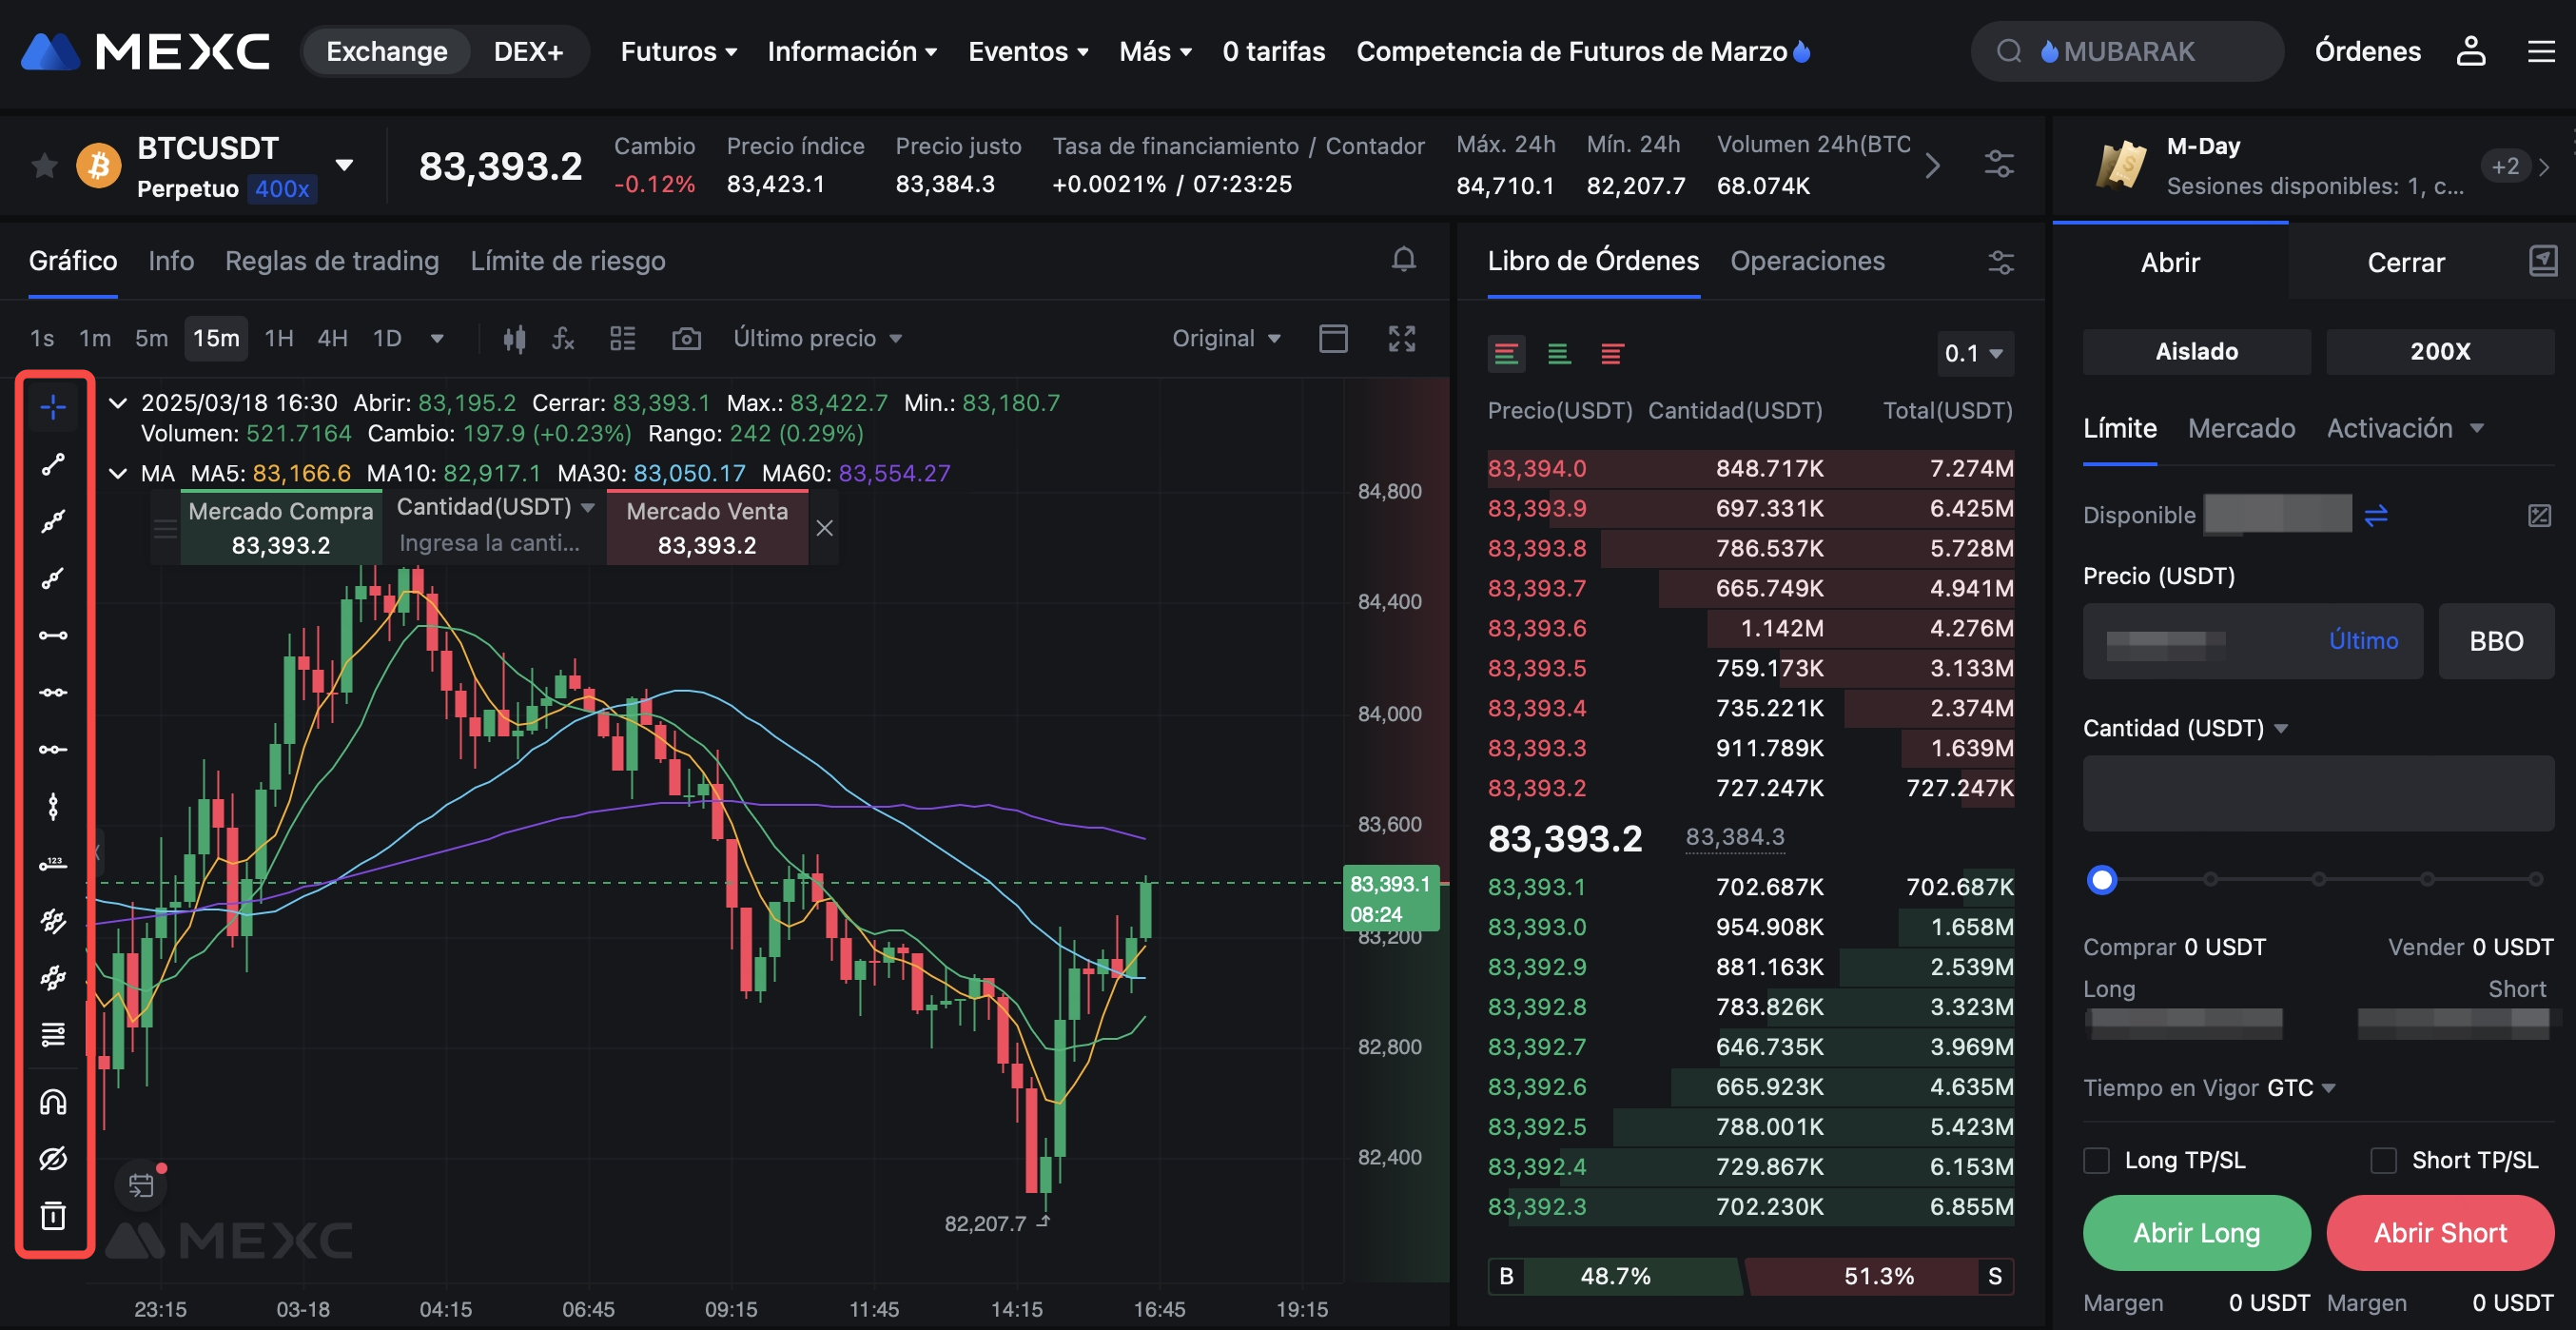Viewport: 2576px width, 1330px height.
Task: Open the 0.1 order book precision dropdown
Action: 1974,353
